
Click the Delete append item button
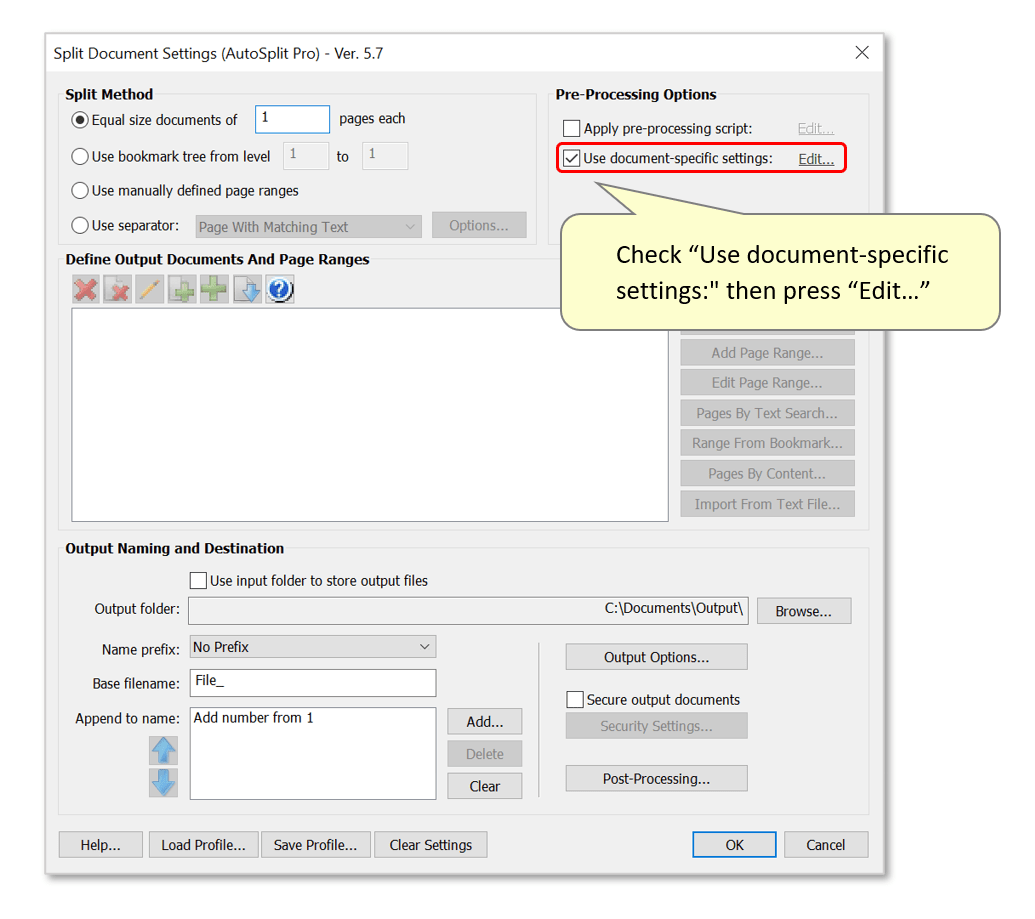pyautogui.click(x=484, y=754)
